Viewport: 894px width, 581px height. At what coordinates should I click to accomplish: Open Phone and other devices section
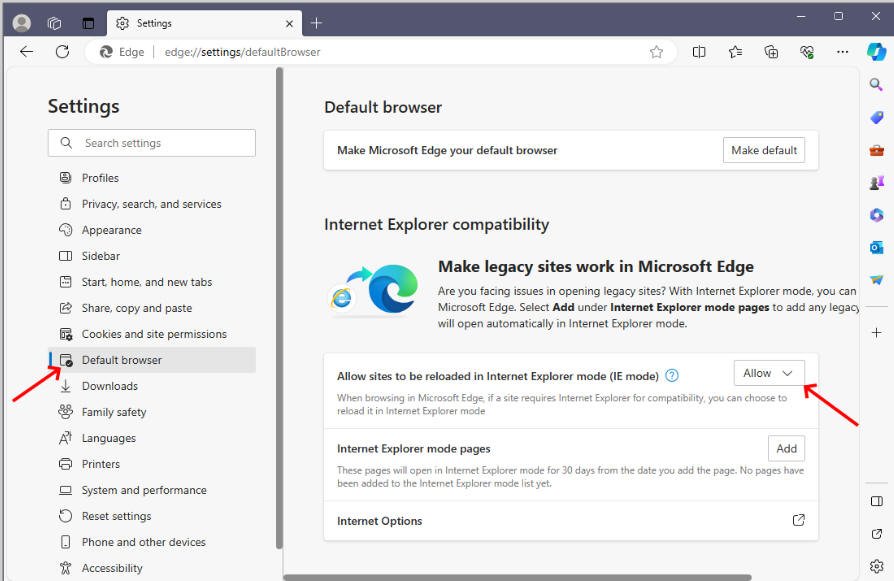pos(152,542)
